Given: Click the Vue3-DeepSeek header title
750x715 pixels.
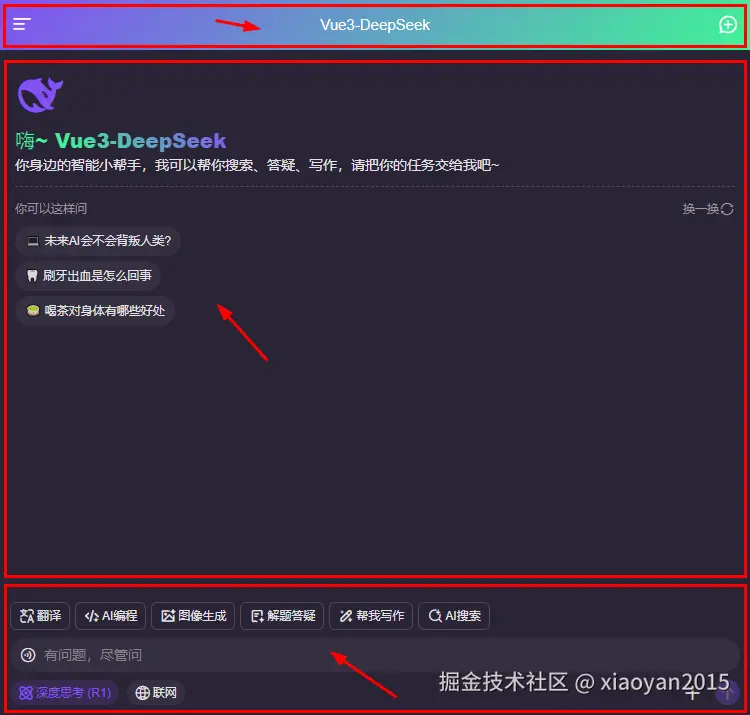Looking at the screenshot, I should (x=375, y=25).
